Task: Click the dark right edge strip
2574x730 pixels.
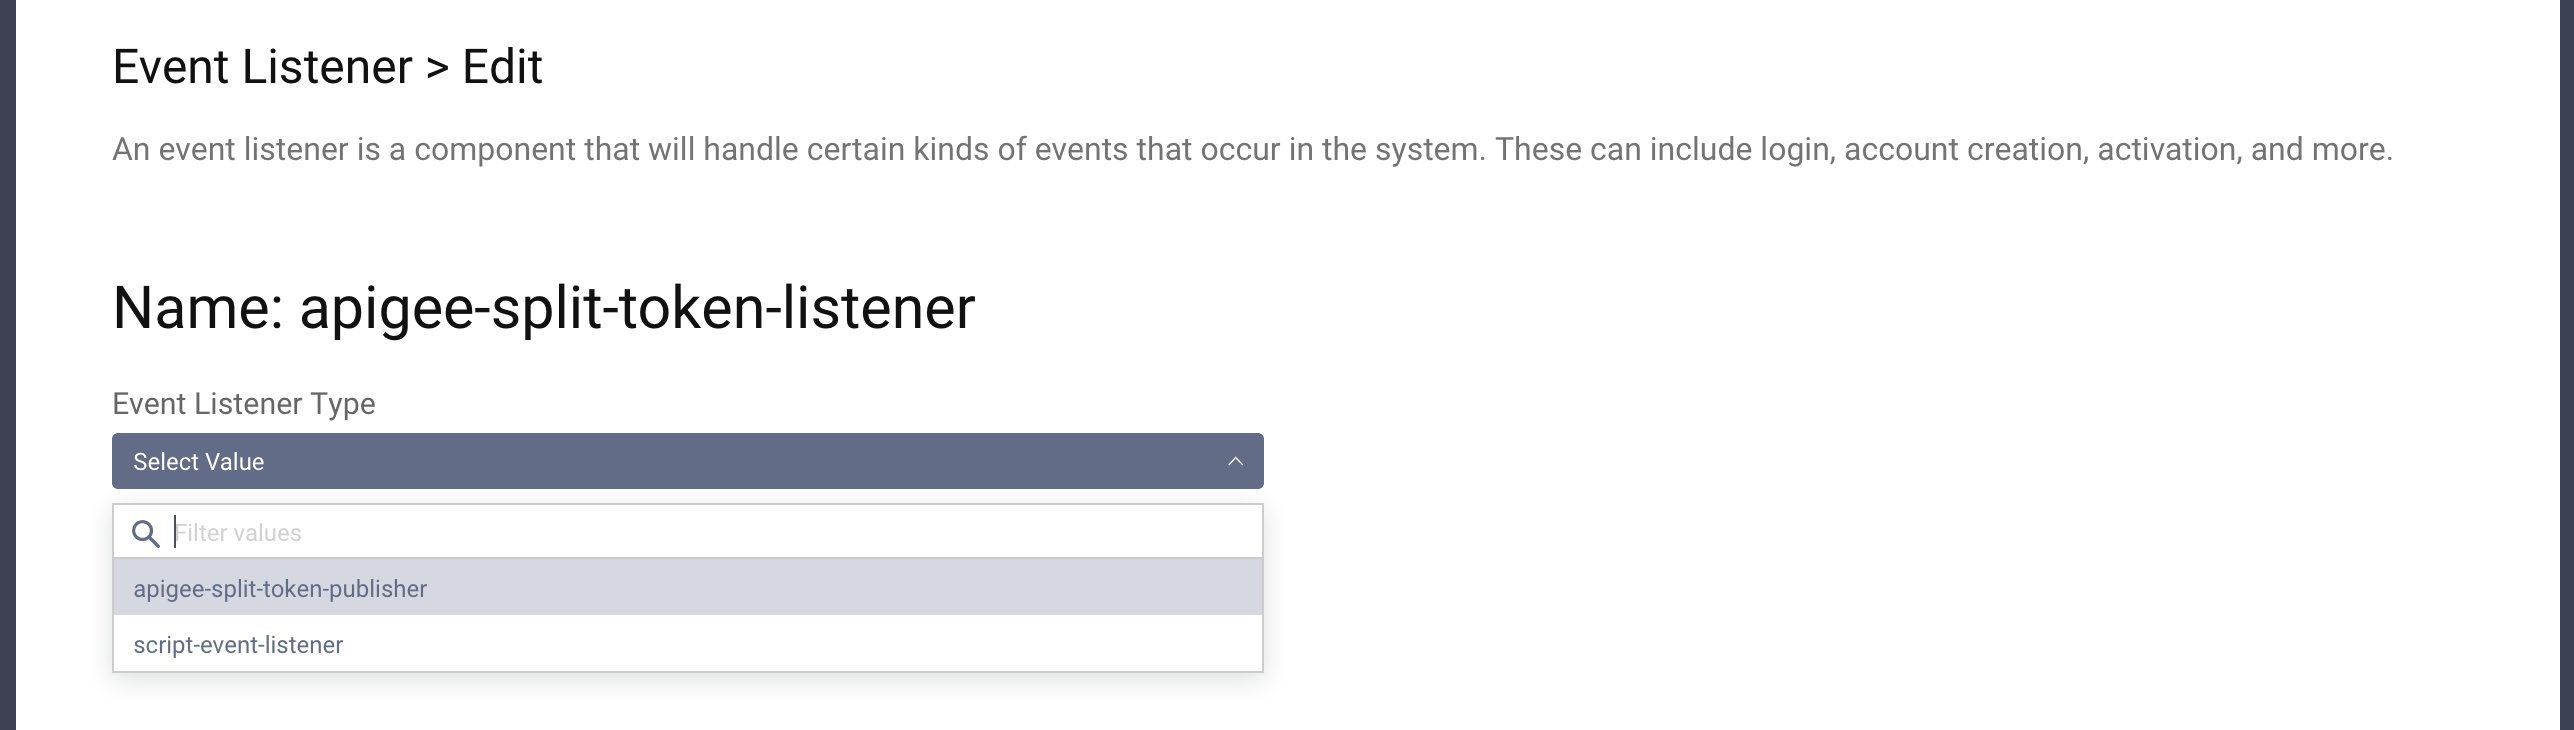Action: [x=2569, y=365]
